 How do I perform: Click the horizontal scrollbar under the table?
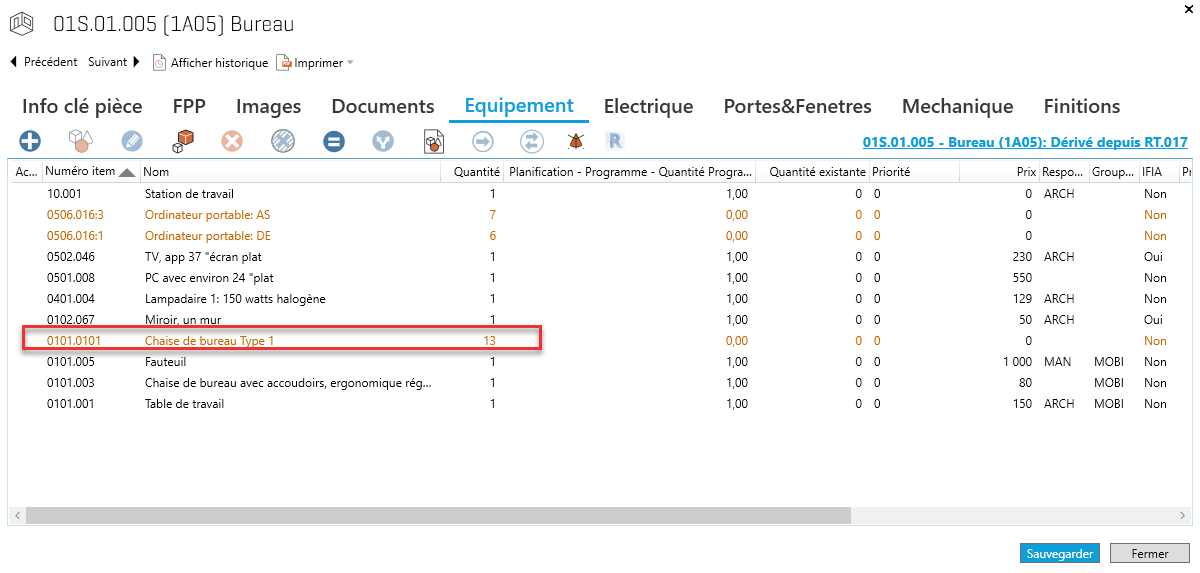click(x=437, y=516)
